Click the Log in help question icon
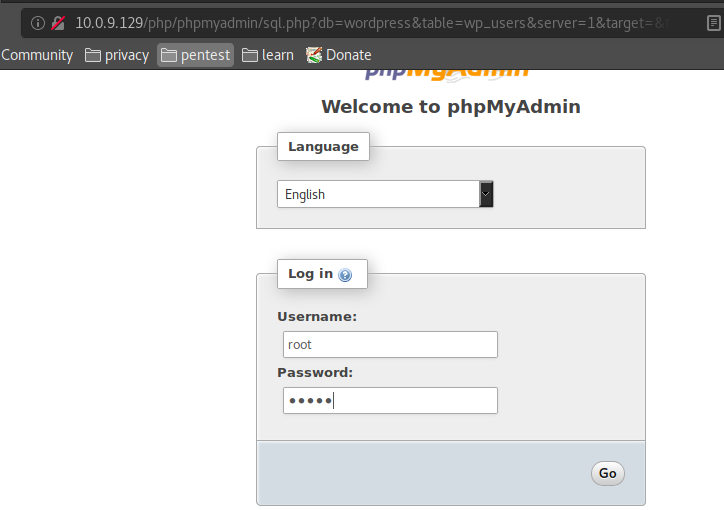 (x=345, y=275)
